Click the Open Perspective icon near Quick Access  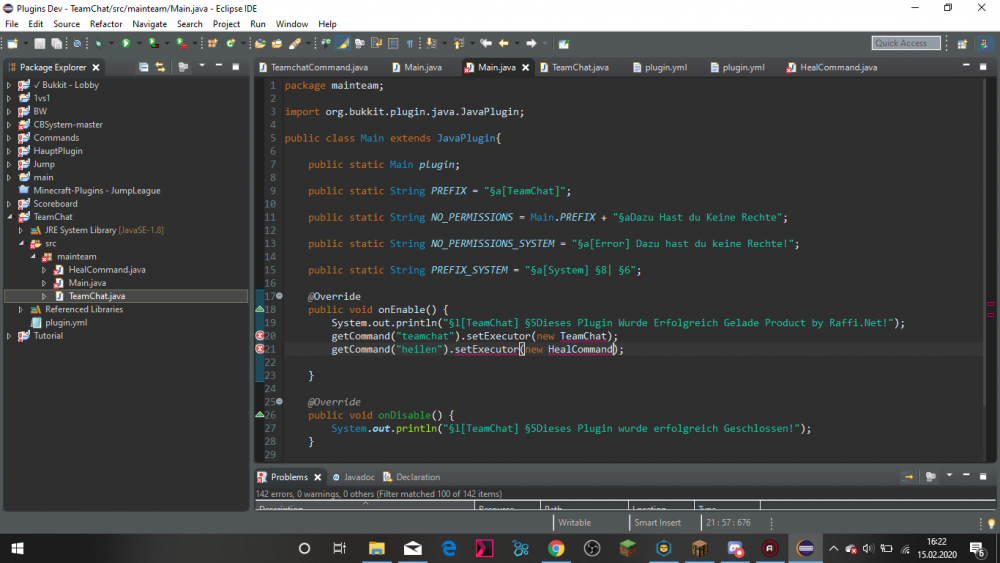[x=962, y=43]
